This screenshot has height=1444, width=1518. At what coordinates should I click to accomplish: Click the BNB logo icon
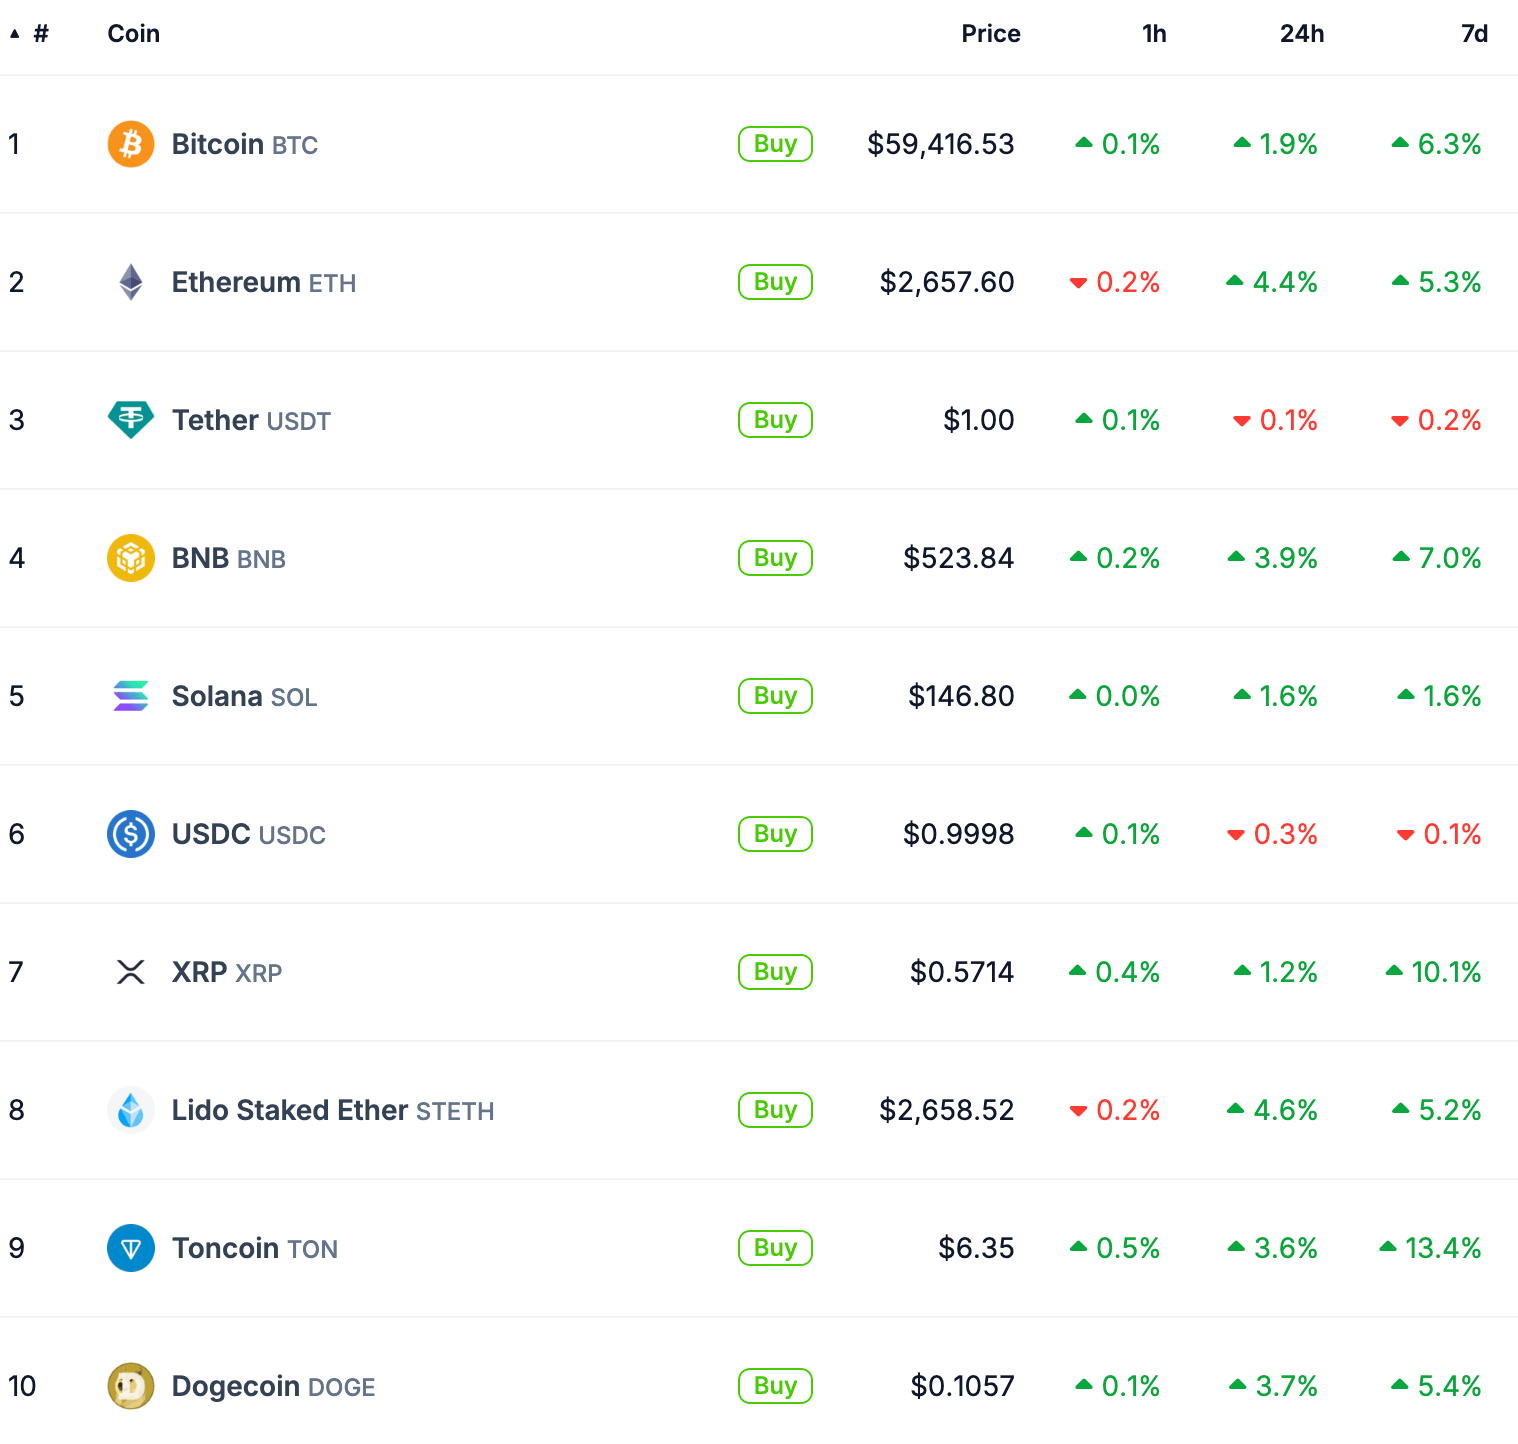pyautogui.click(x=130, y=557)
